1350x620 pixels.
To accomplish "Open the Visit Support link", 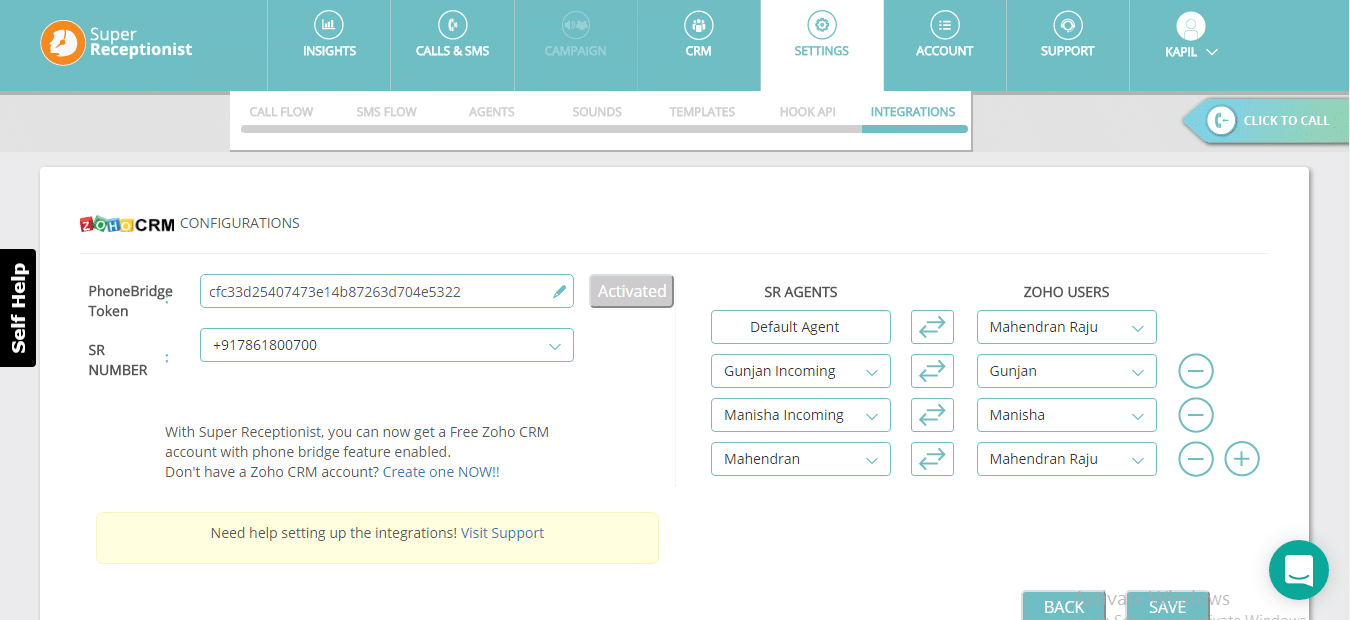I will click(502, 533).
